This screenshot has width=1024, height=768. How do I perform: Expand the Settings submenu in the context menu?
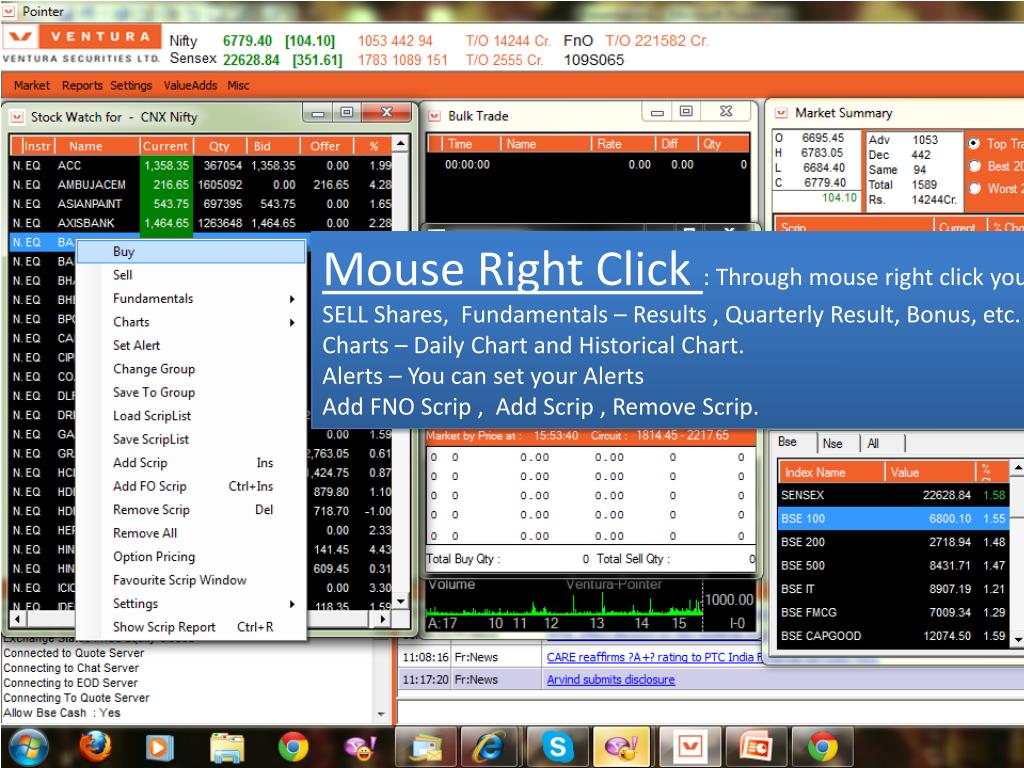(191, 603)
